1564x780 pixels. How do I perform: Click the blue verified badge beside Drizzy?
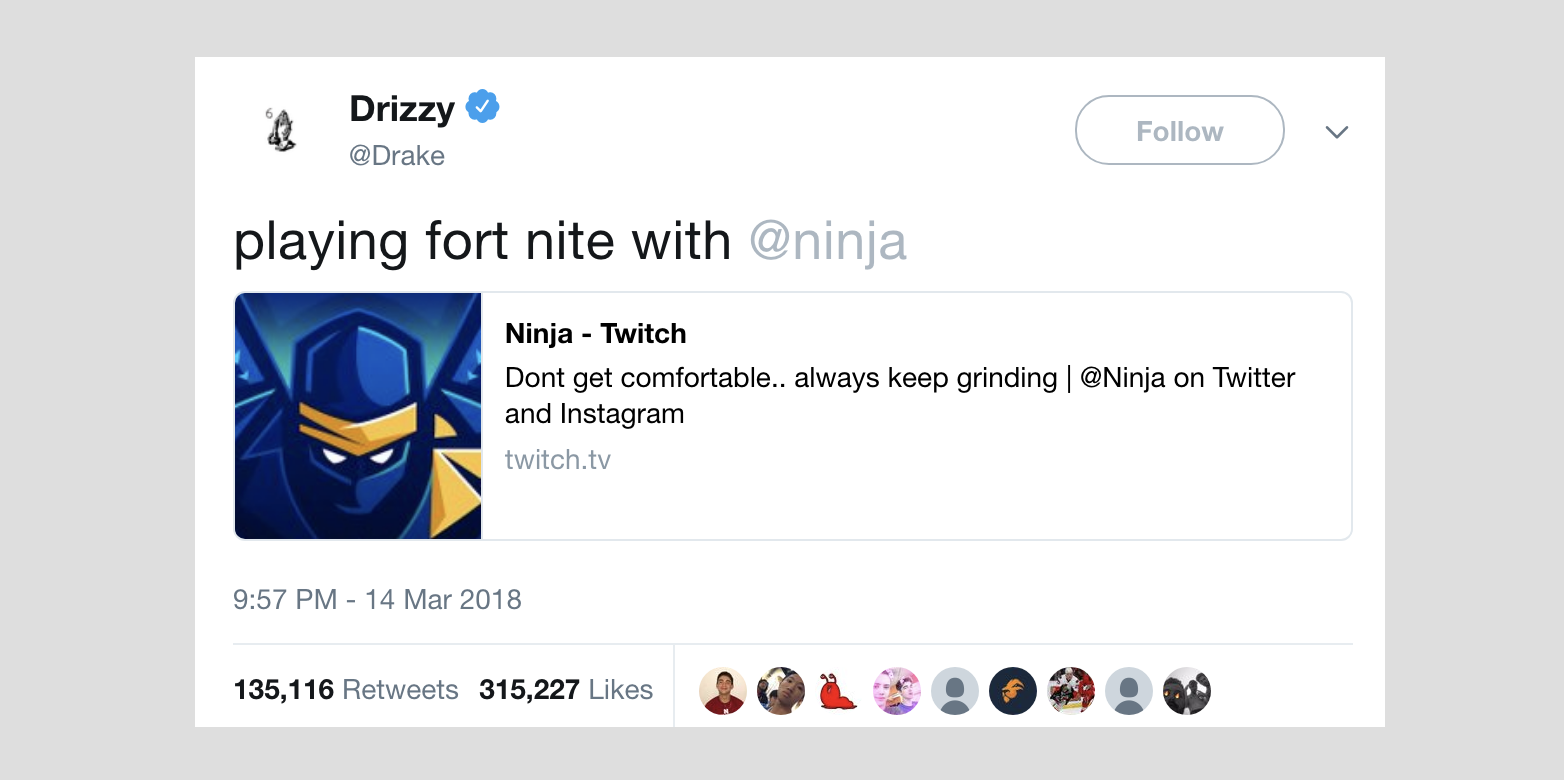483,107
